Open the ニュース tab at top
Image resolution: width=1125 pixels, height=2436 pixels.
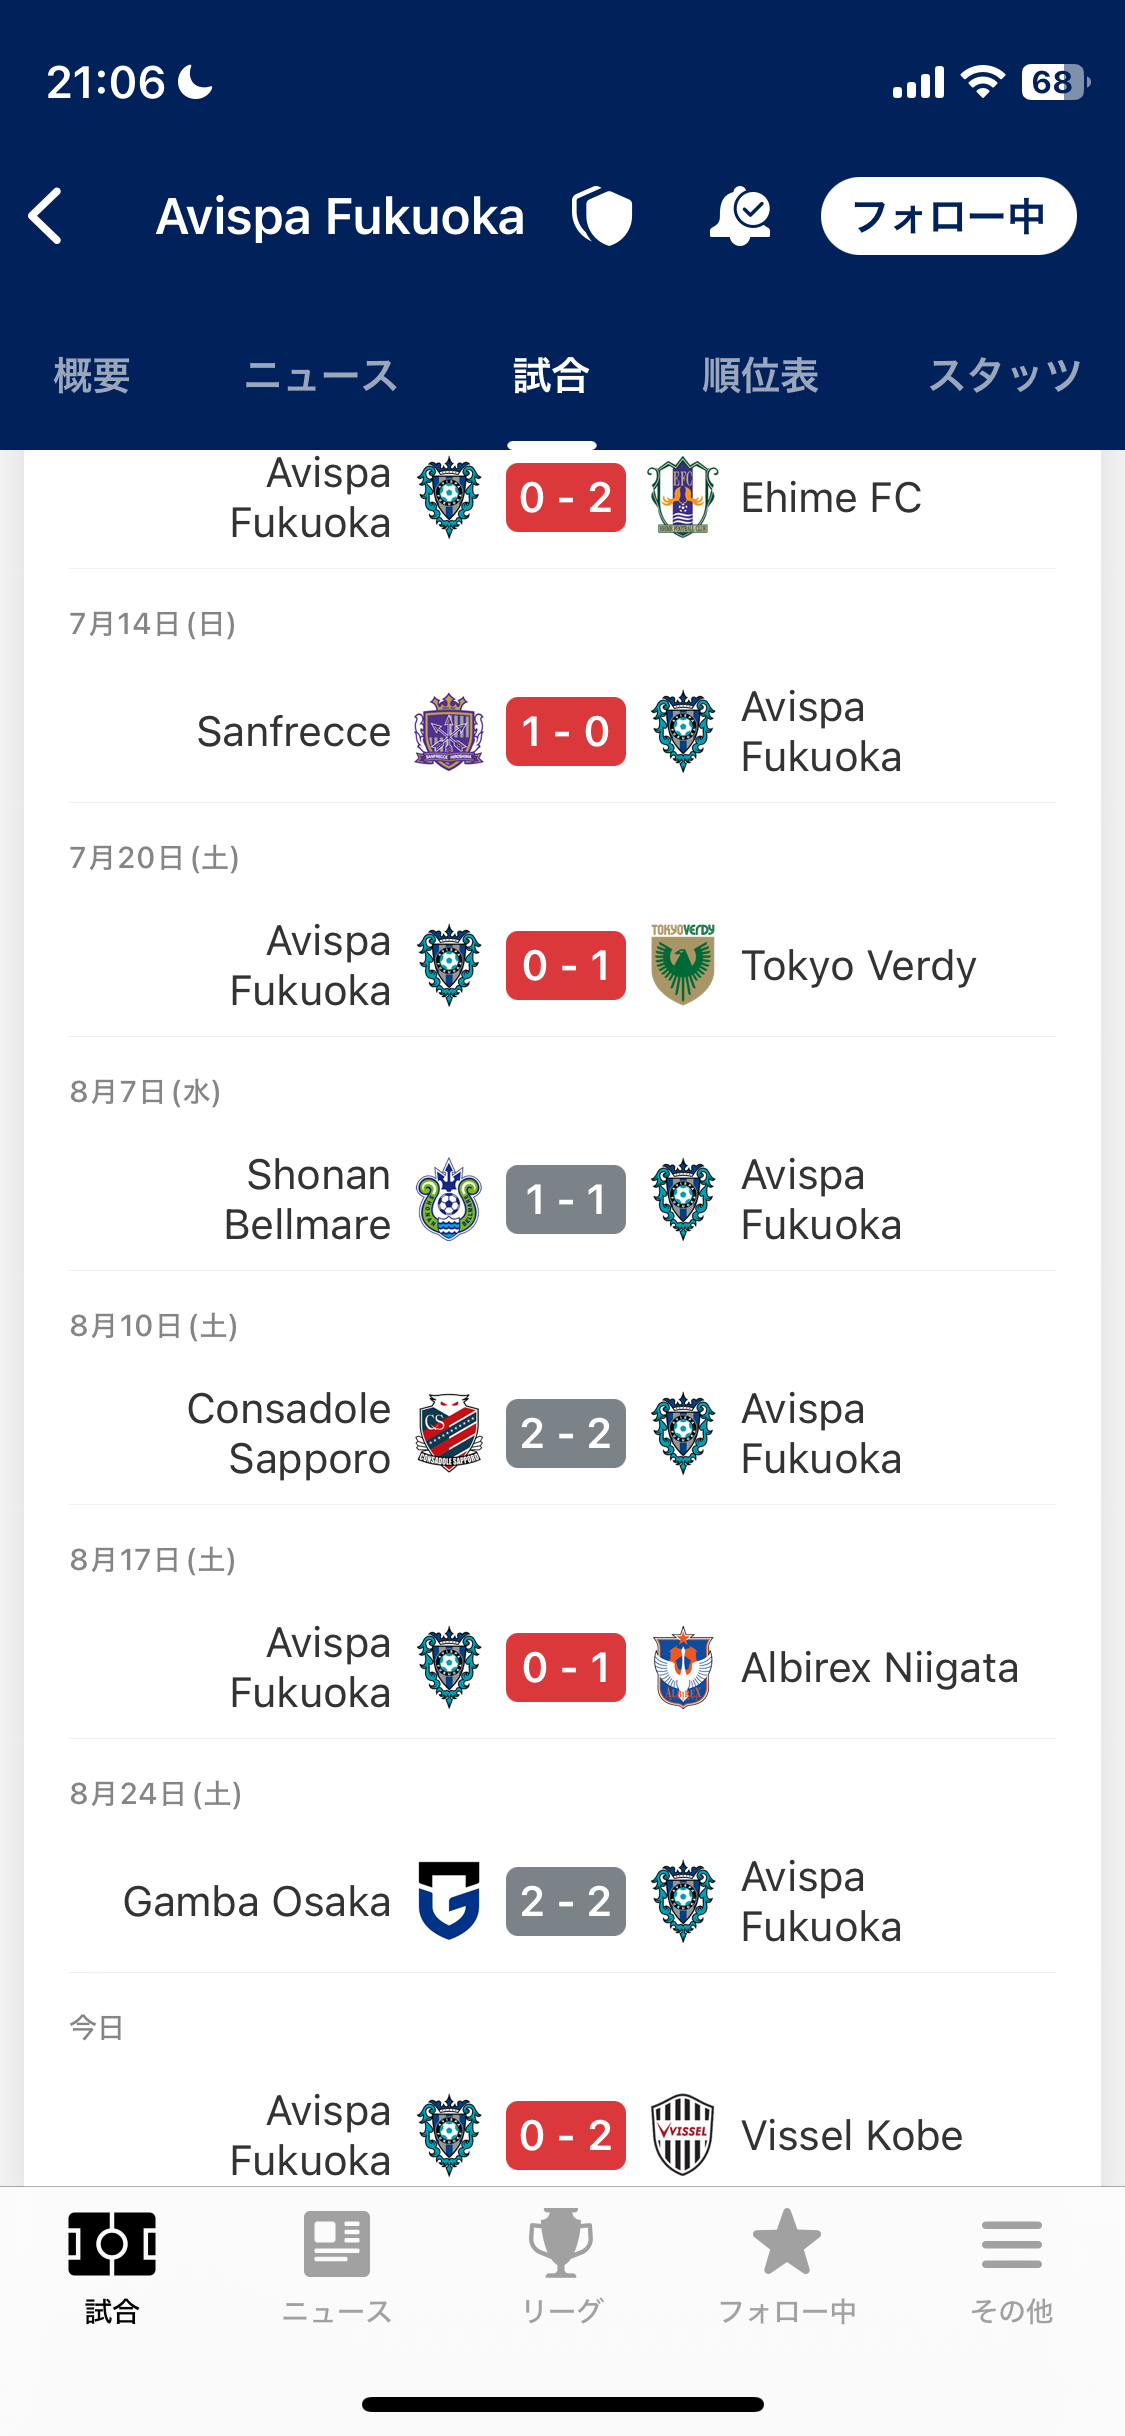321,377
